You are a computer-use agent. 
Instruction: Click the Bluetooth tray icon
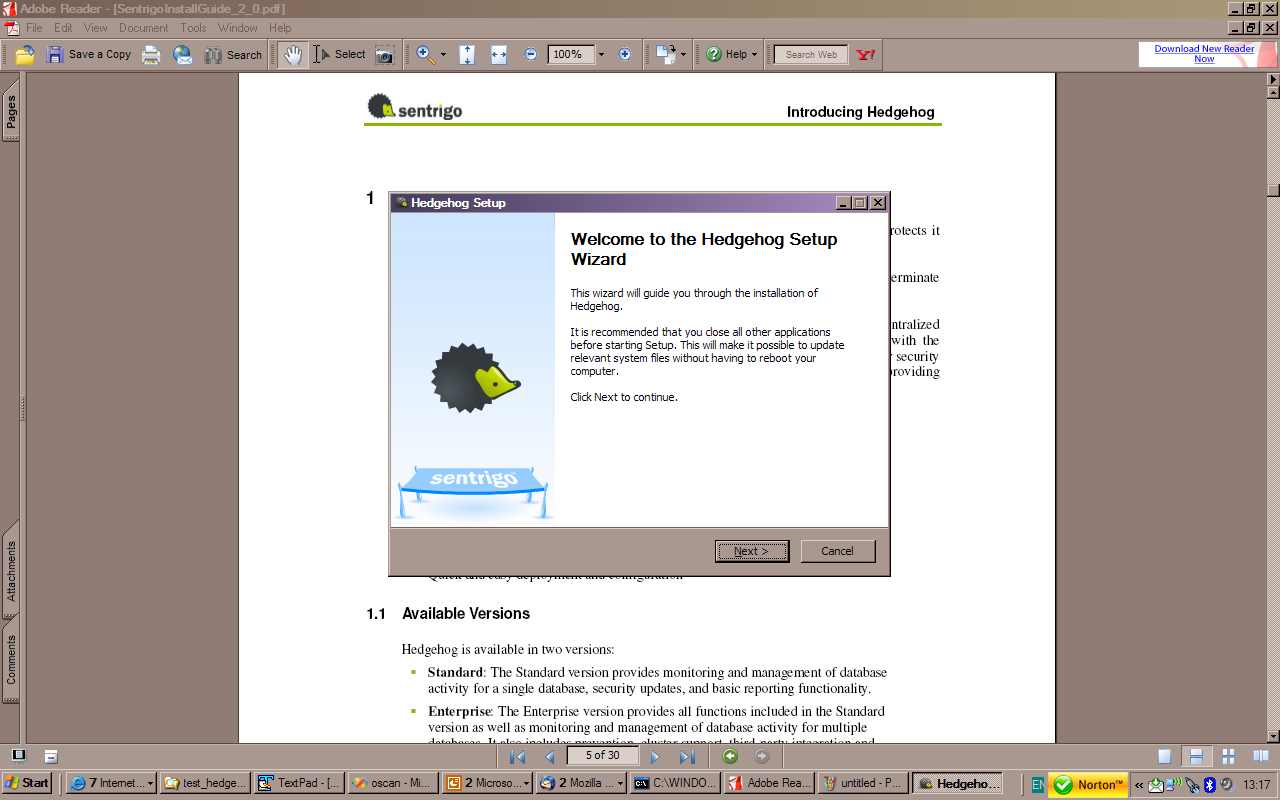point(1209,785)
